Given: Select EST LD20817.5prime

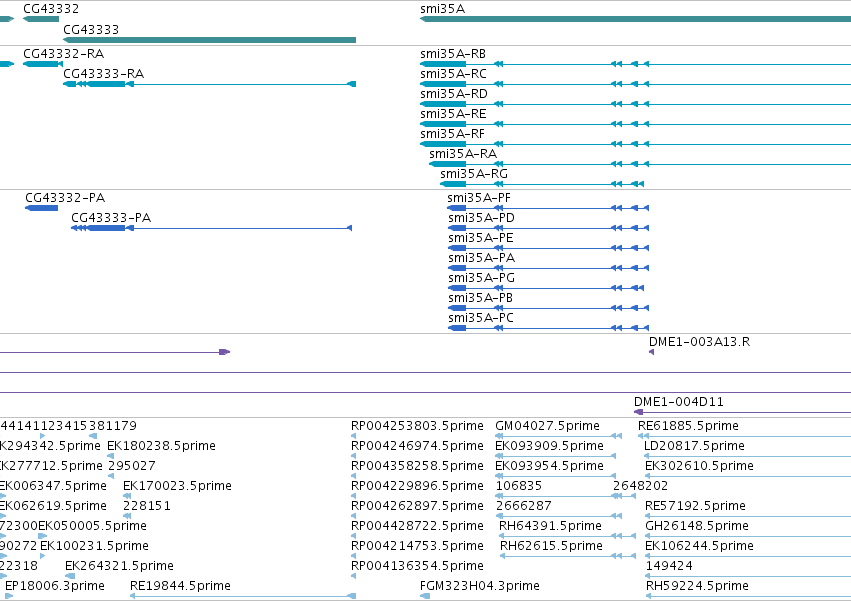Looking at the screenshot, I should click(x=694, y=446).
